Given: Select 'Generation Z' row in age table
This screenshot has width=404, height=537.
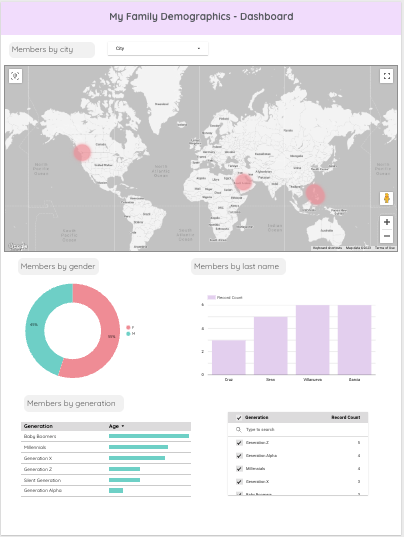Looking at the screenshot, I should click(106, 469).
